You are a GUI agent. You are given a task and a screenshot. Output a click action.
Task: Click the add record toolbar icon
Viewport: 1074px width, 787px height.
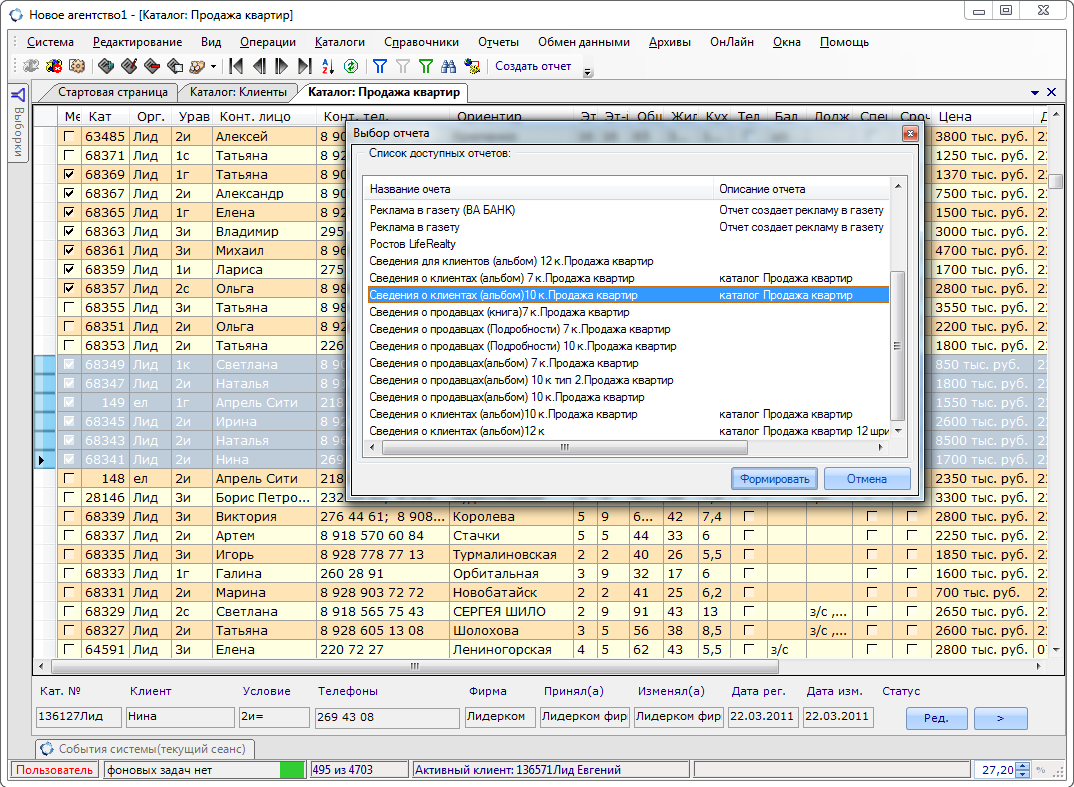105,66
